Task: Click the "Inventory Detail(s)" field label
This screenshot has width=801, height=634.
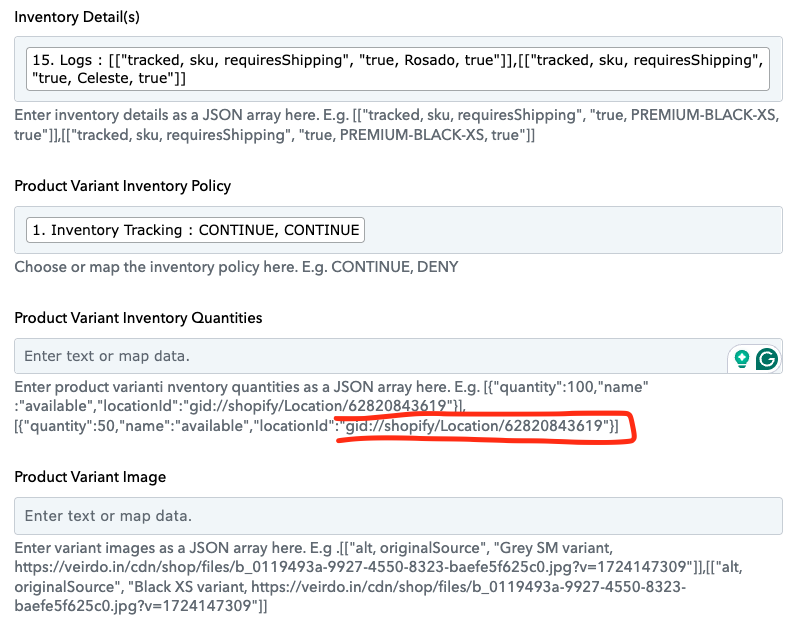Action: [x=77, y=17]
